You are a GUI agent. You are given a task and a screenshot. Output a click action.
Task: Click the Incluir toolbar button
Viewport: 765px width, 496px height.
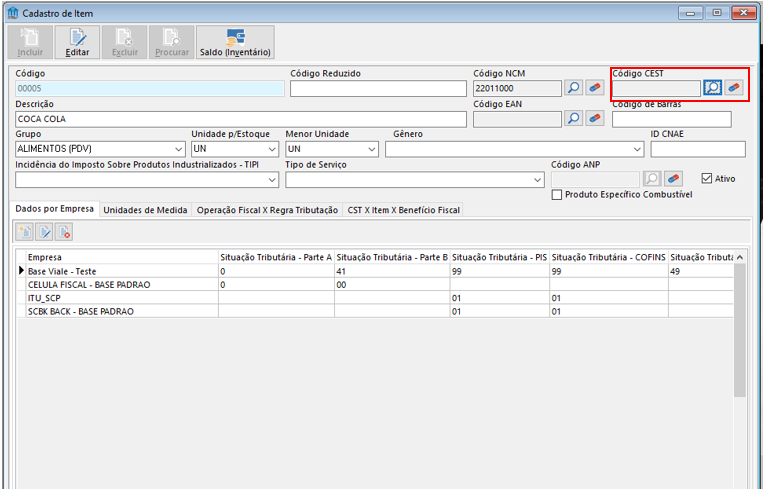30,42
